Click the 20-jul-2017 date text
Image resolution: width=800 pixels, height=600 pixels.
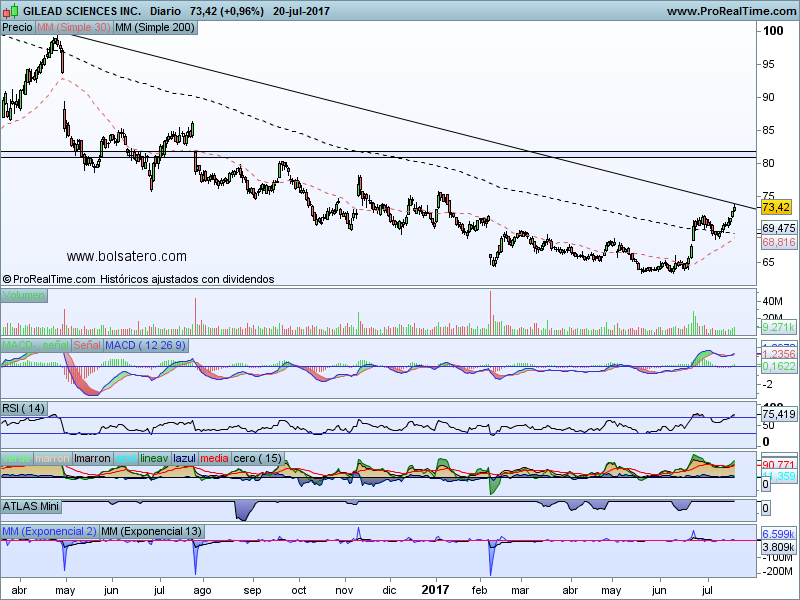(302, 11)
